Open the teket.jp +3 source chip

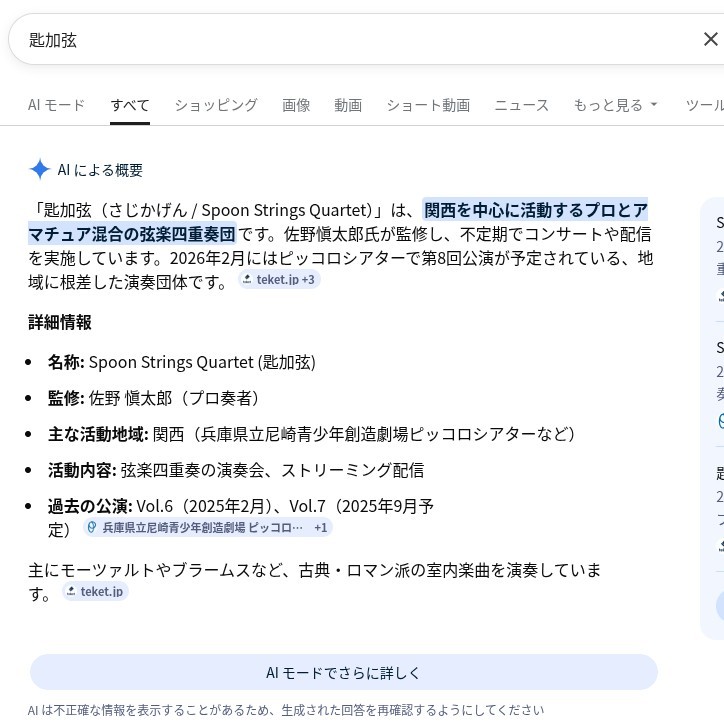[x=279, y=280]
